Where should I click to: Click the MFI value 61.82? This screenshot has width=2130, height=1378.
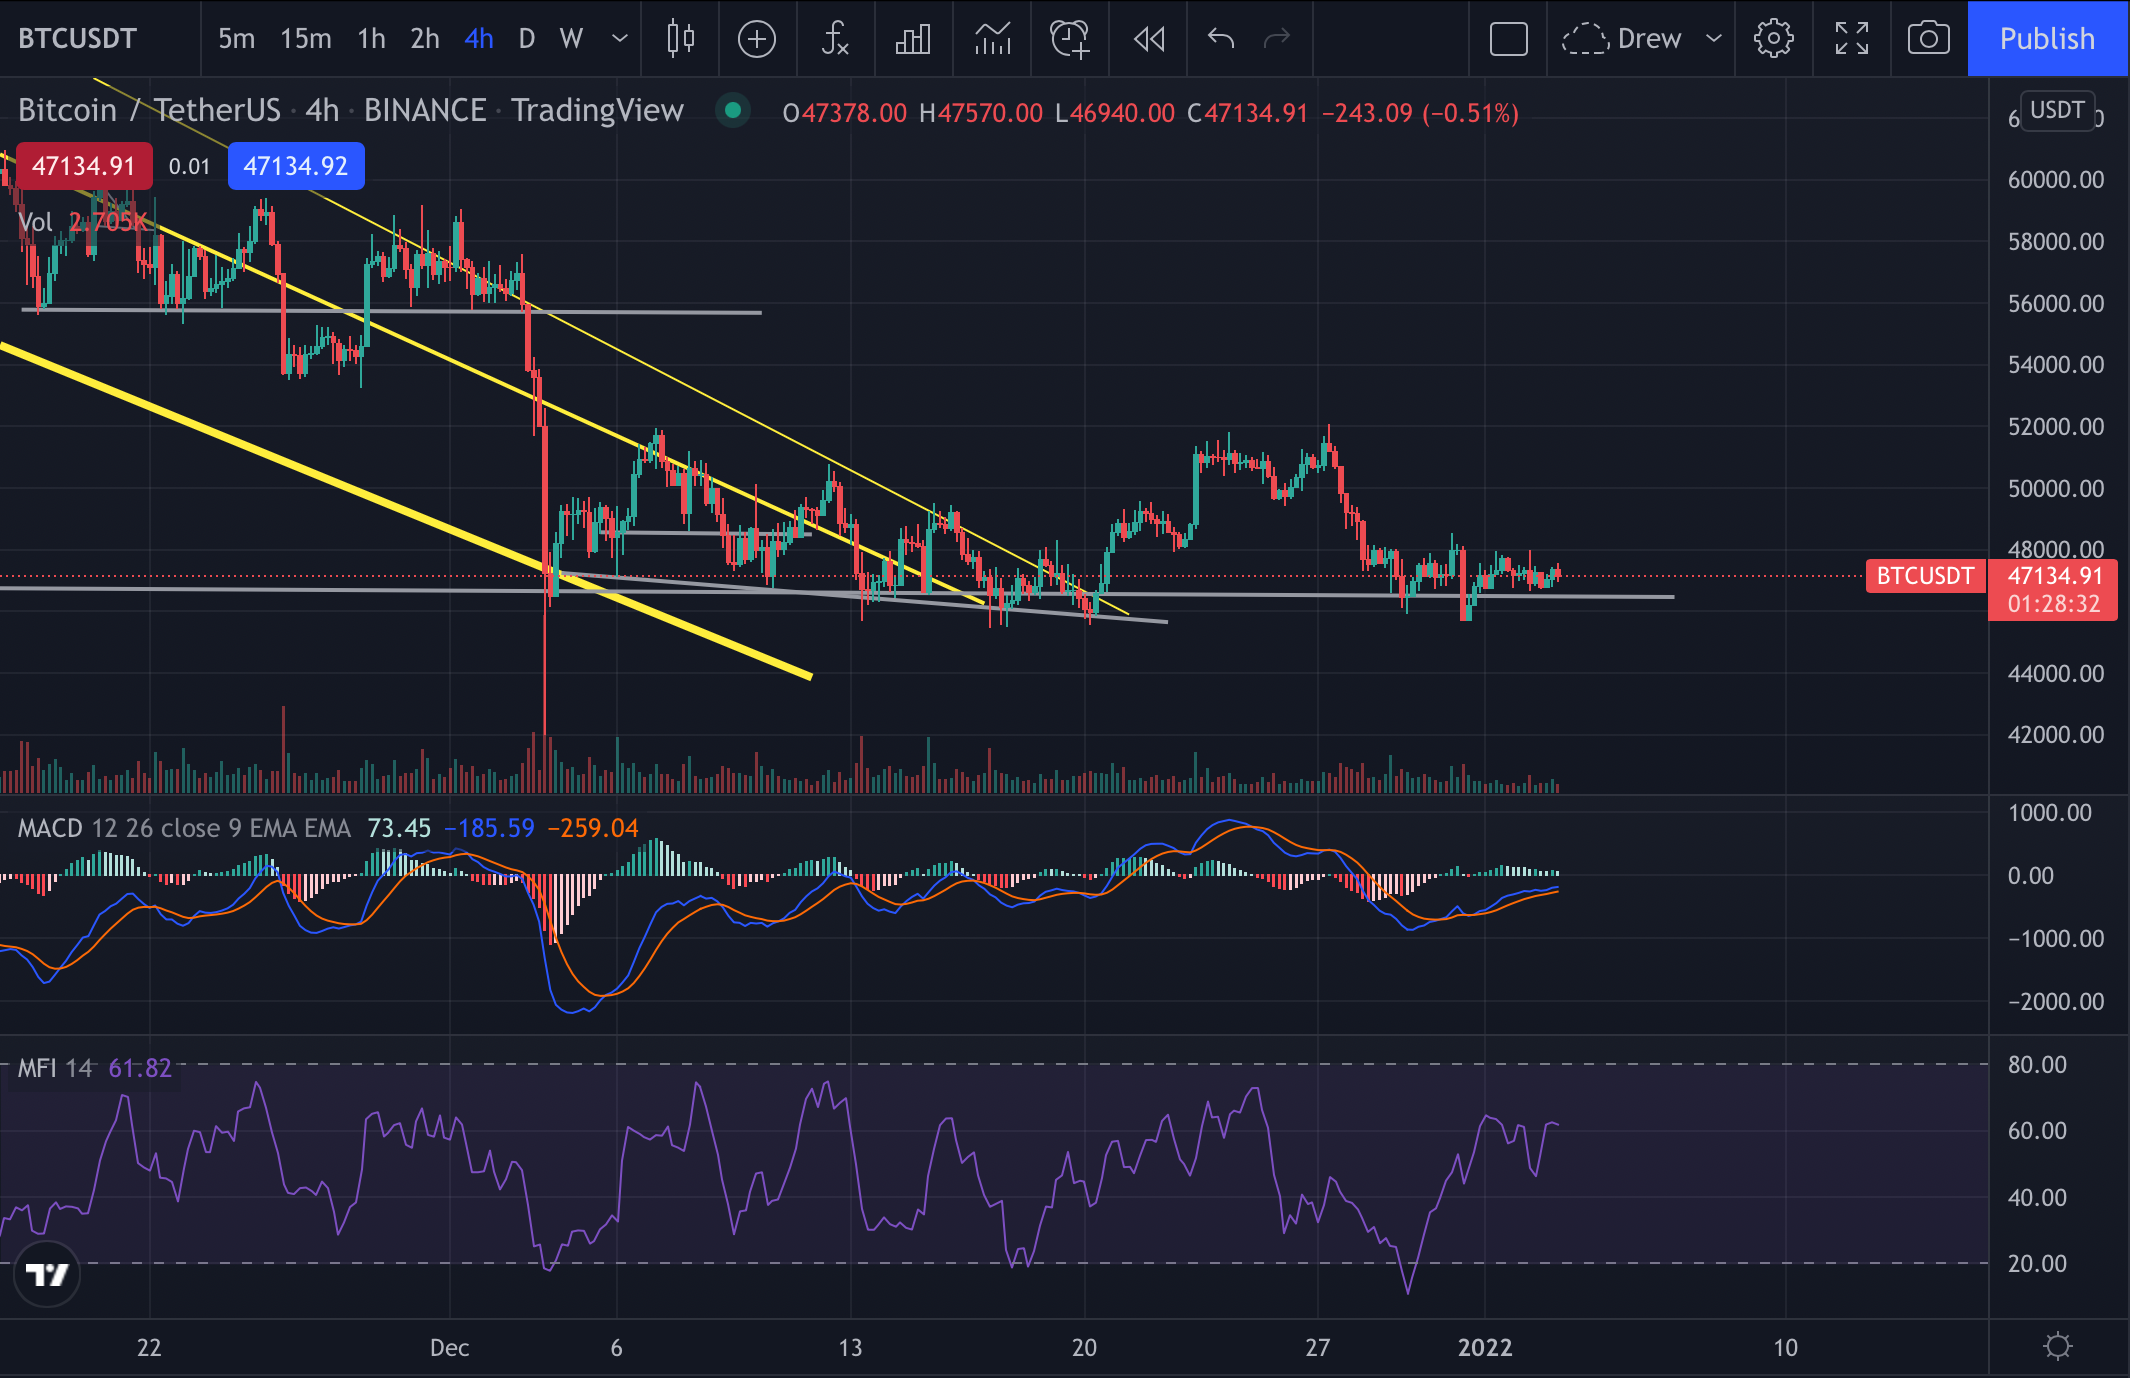[x=140, y=1068]
